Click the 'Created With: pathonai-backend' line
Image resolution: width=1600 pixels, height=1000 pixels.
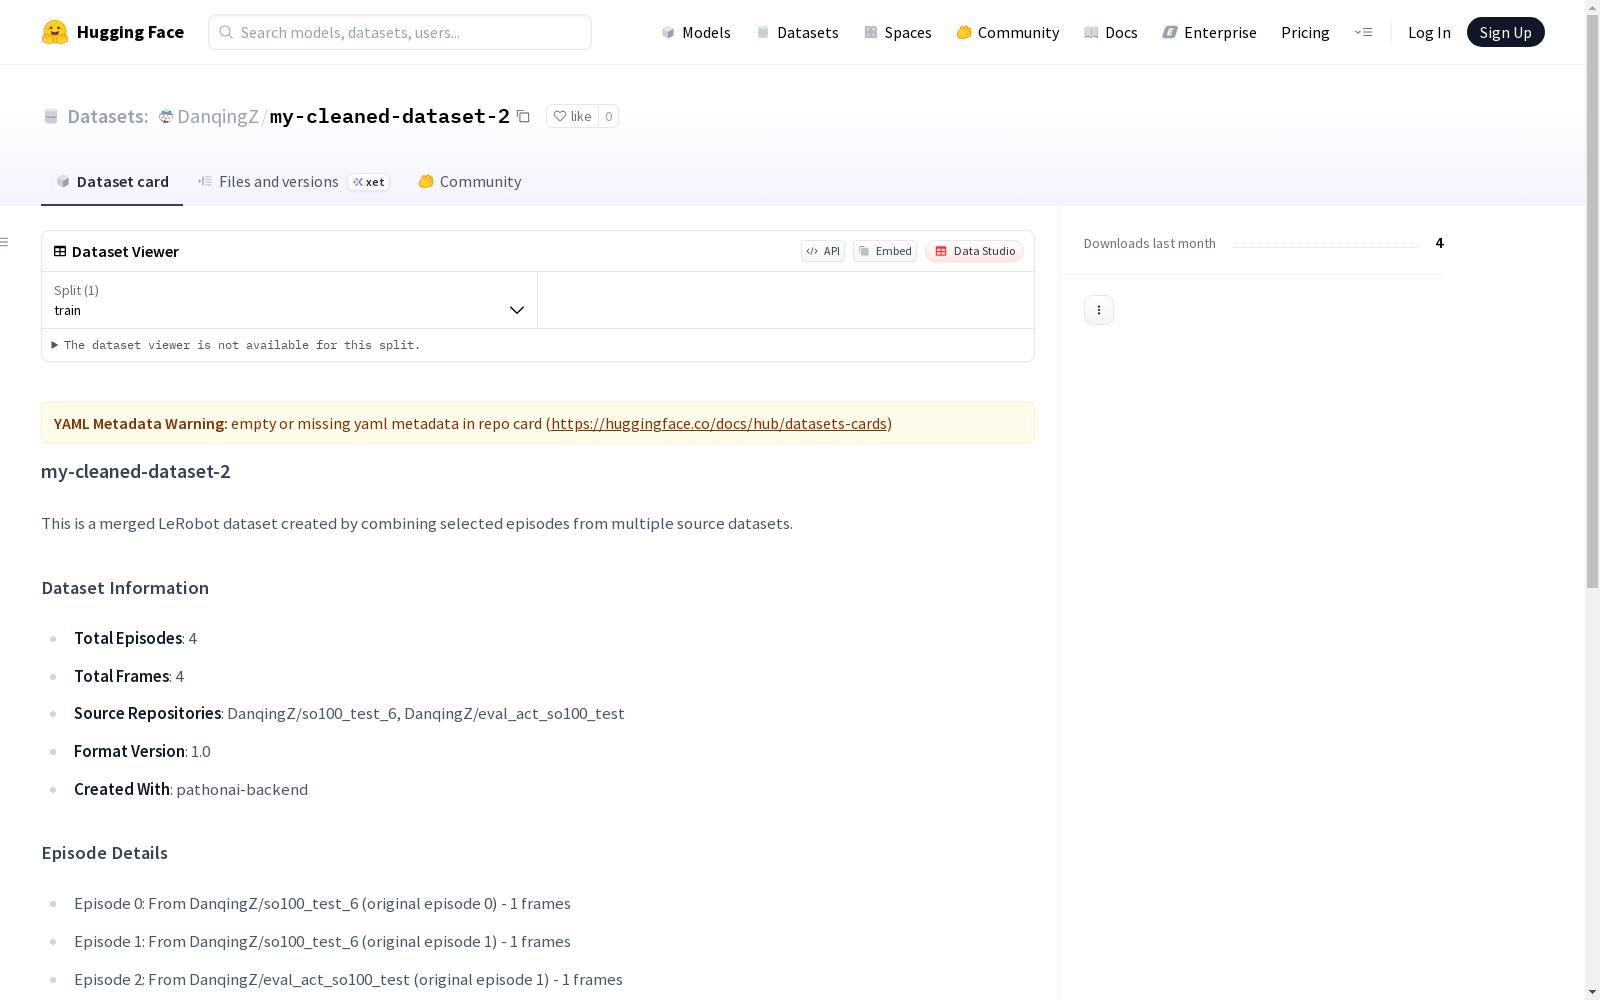pyautogui.click(x=191, y=789)
